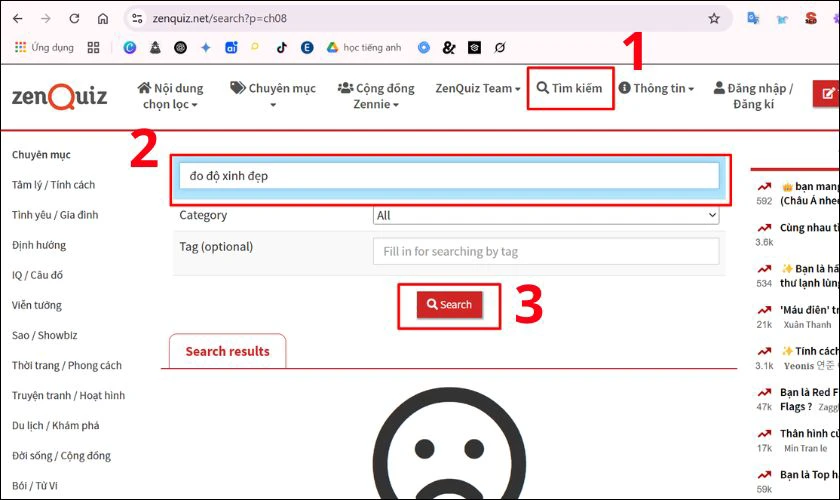The image size is (840, 500).
Task: Open category 'Định hướng'
Action: coord(39,245)
